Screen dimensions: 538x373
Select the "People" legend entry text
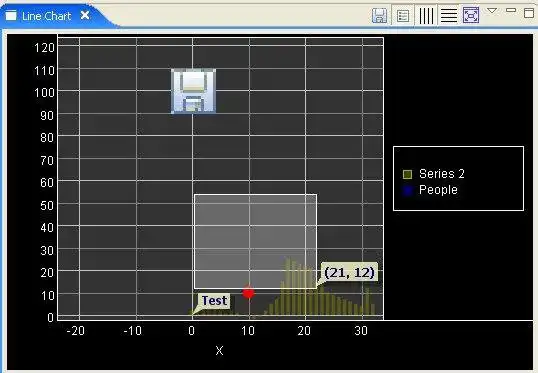point(438,190)
